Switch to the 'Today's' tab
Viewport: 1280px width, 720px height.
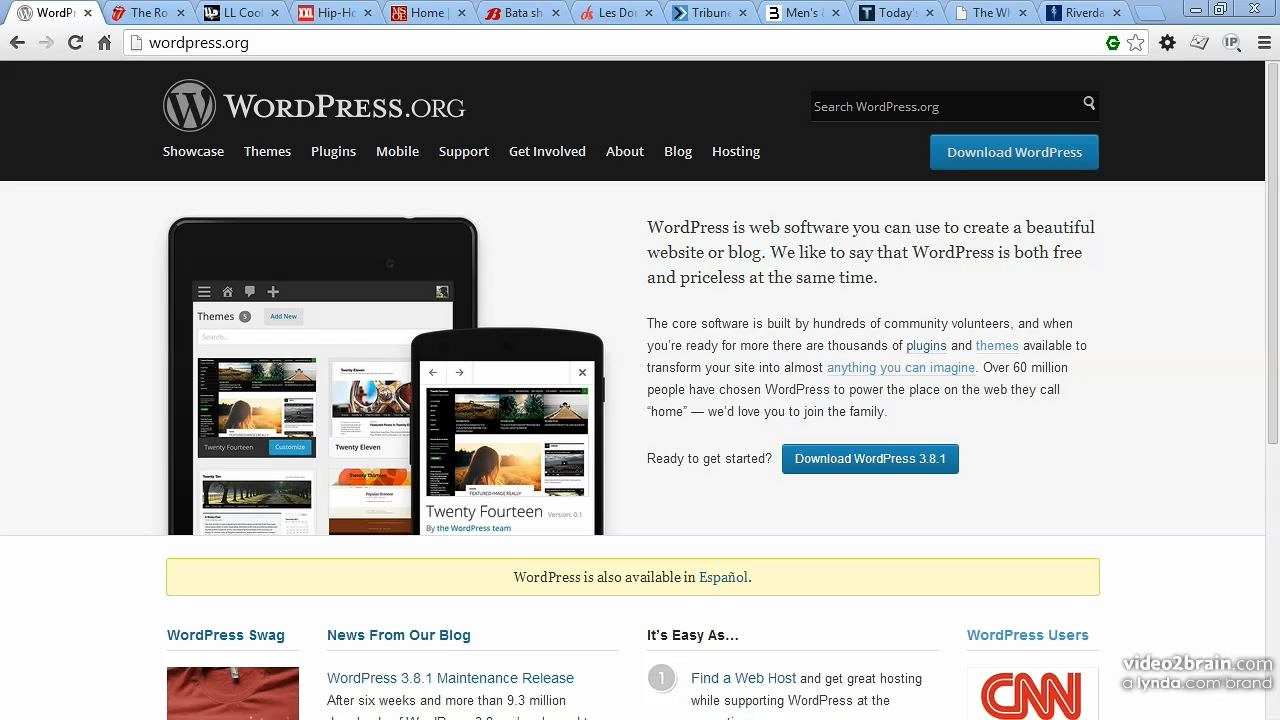[x=898, y=13]
